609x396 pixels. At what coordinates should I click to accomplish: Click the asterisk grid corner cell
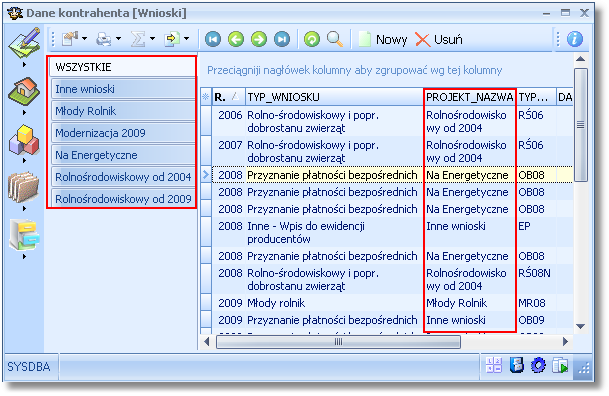click(206, 97)
